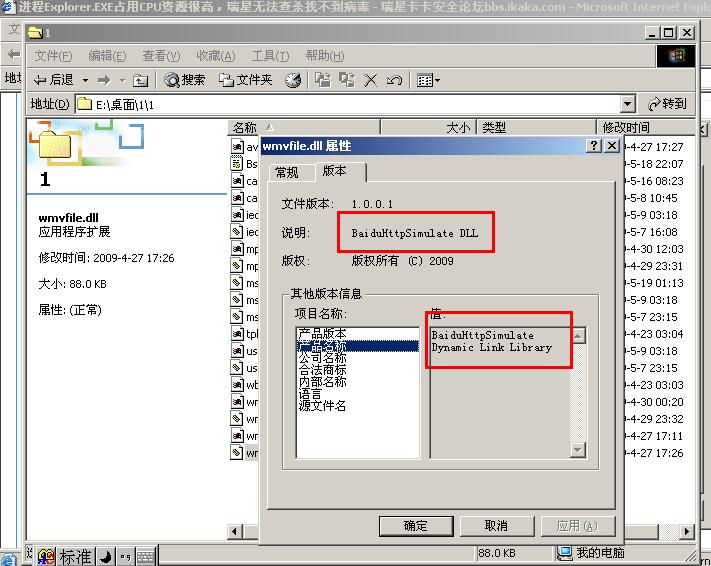Click the Cancel (取消) button
711x566 pixels.
(x=496, y=526)
